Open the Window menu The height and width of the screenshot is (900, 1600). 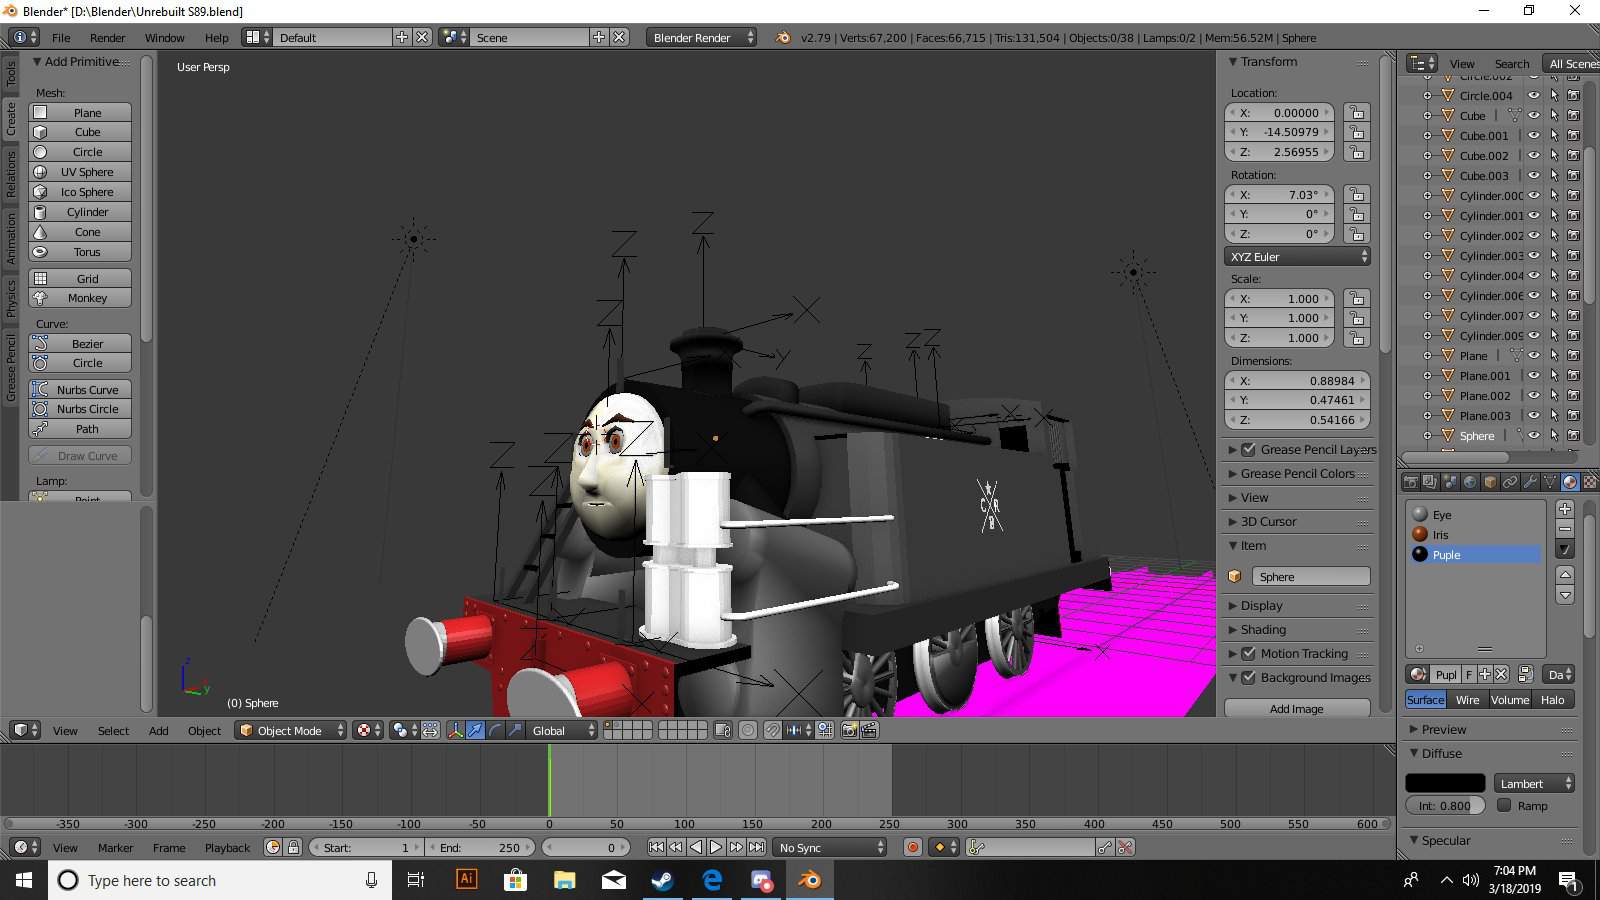(165, 37)
